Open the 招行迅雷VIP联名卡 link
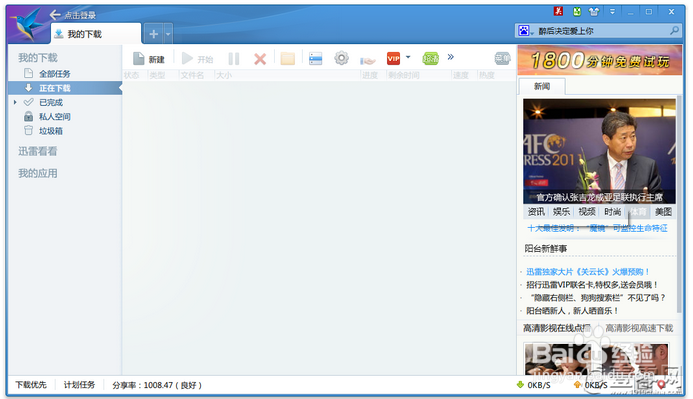The width and height of the screenshot is (693, 399). pos(592,285)
